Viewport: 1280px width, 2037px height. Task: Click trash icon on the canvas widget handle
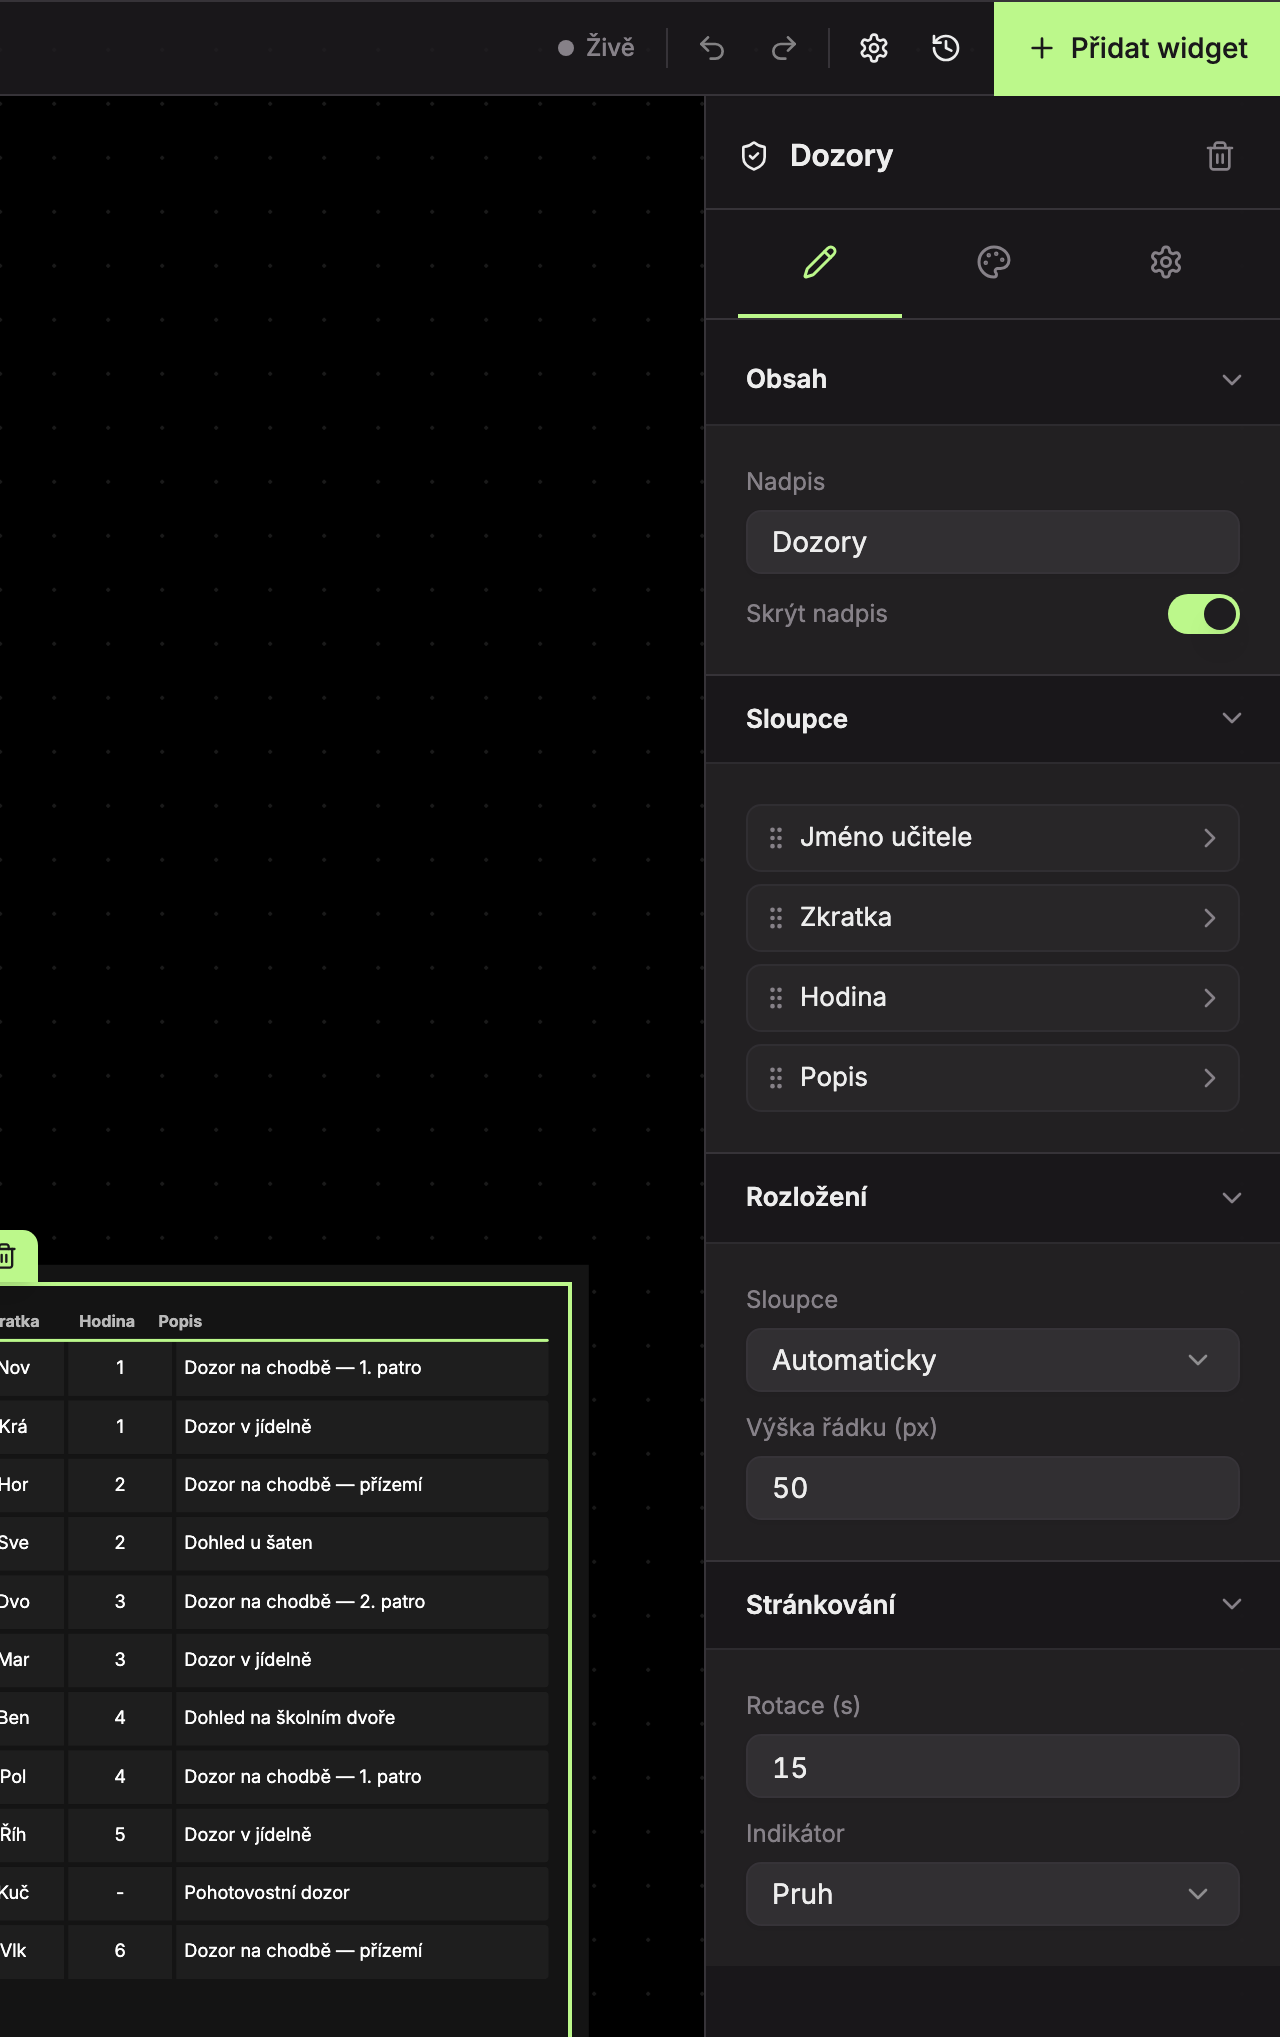(x=8, y=1255)
